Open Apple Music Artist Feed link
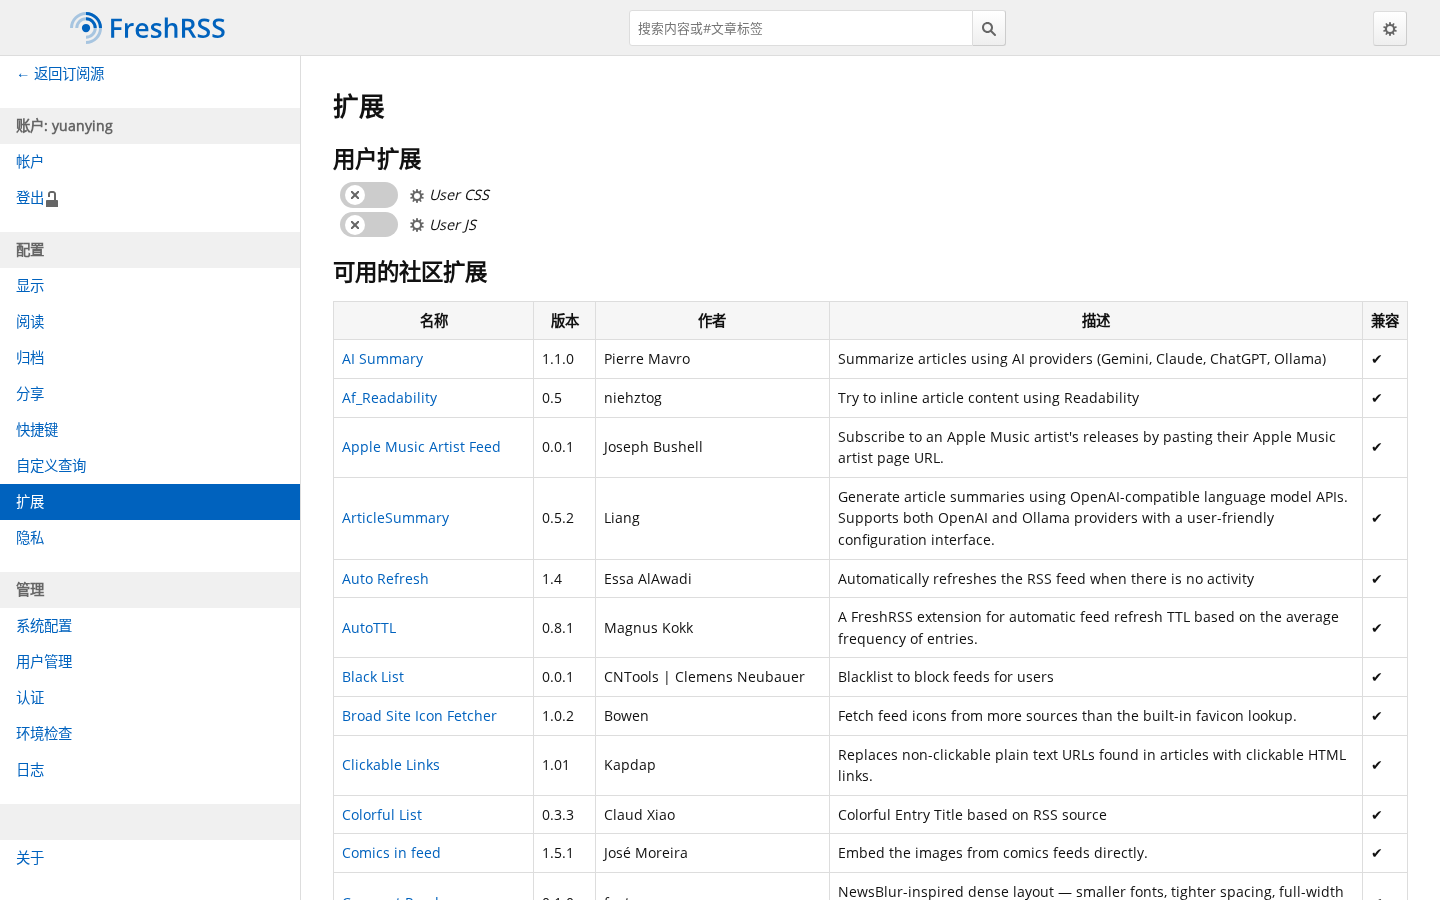 click(421, 447)
